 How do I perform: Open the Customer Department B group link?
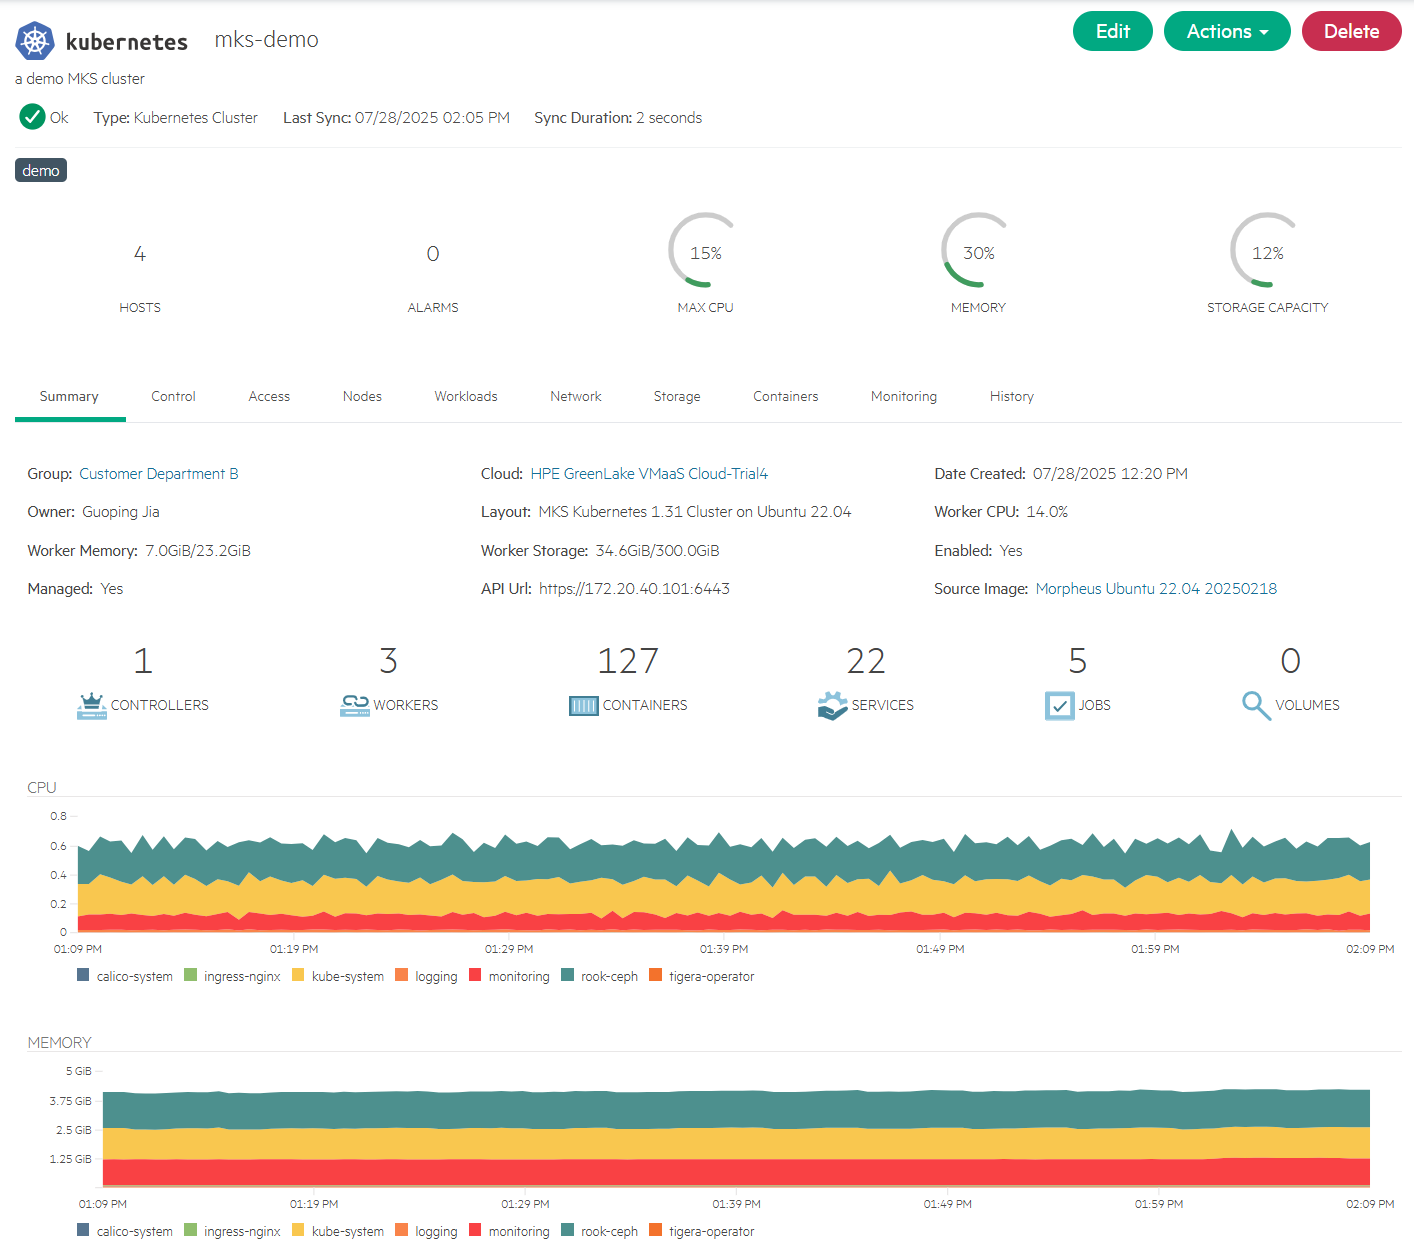[158, 473]
